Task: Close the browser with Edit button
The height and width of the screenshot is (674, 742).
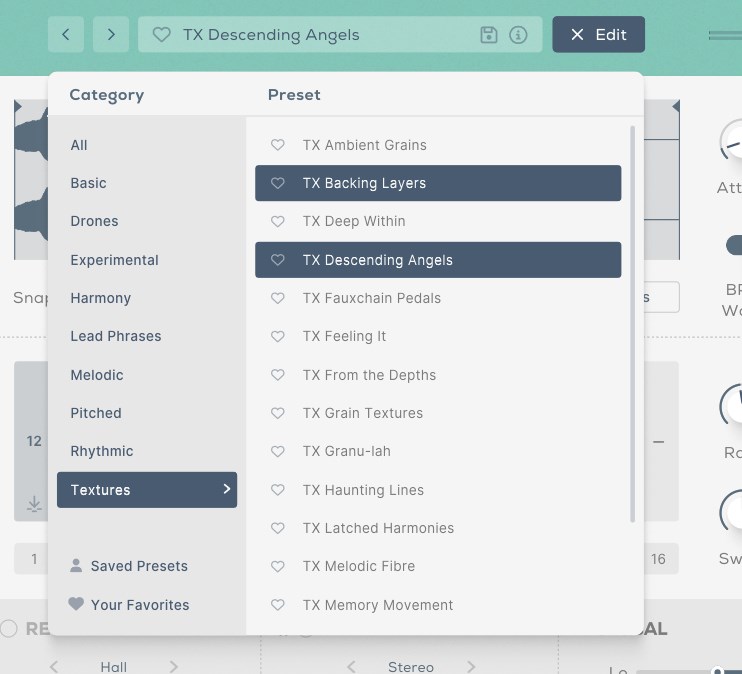Action: [598, 34]
